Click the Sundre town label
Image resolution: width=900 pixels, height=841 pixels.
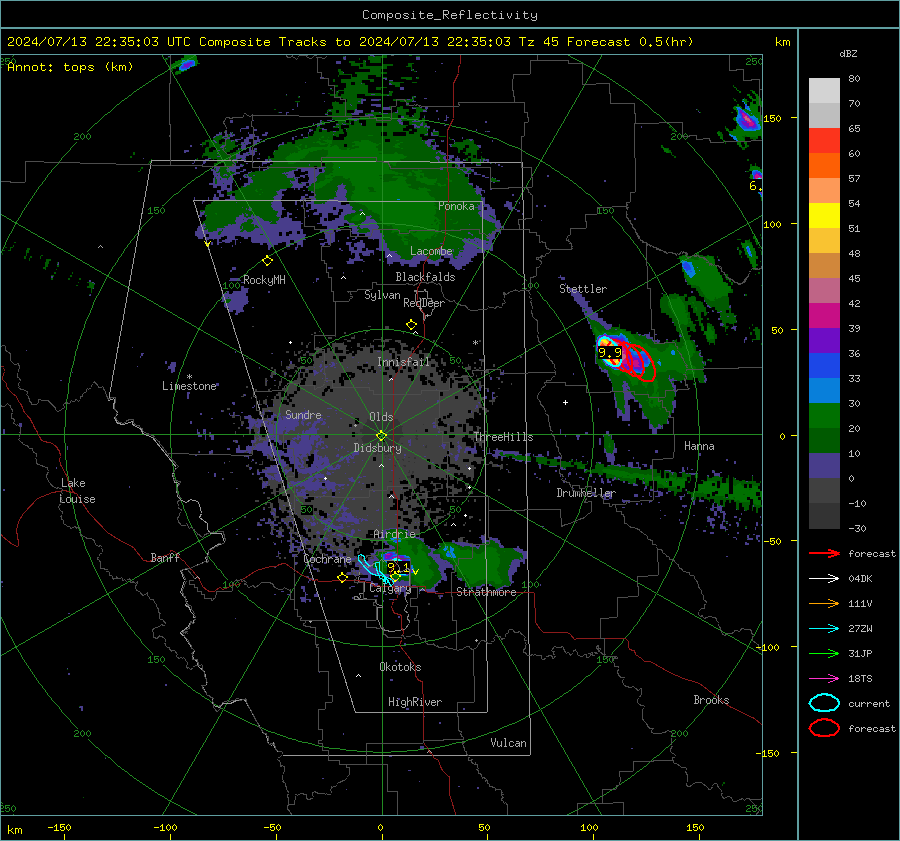(x=303, y=414)
